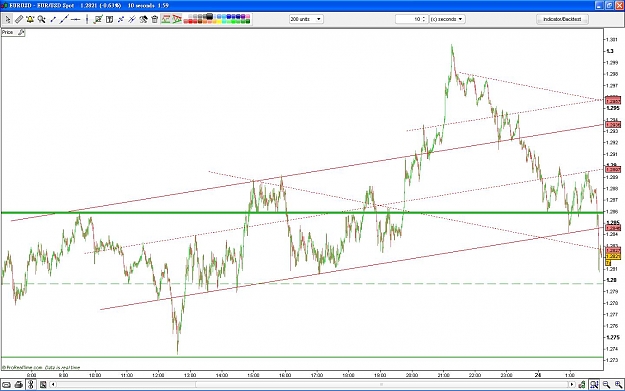This screenshot has width=625, height=391.
Task: Select the dotted points drawing tool
Action: click(x=121, y=19)
